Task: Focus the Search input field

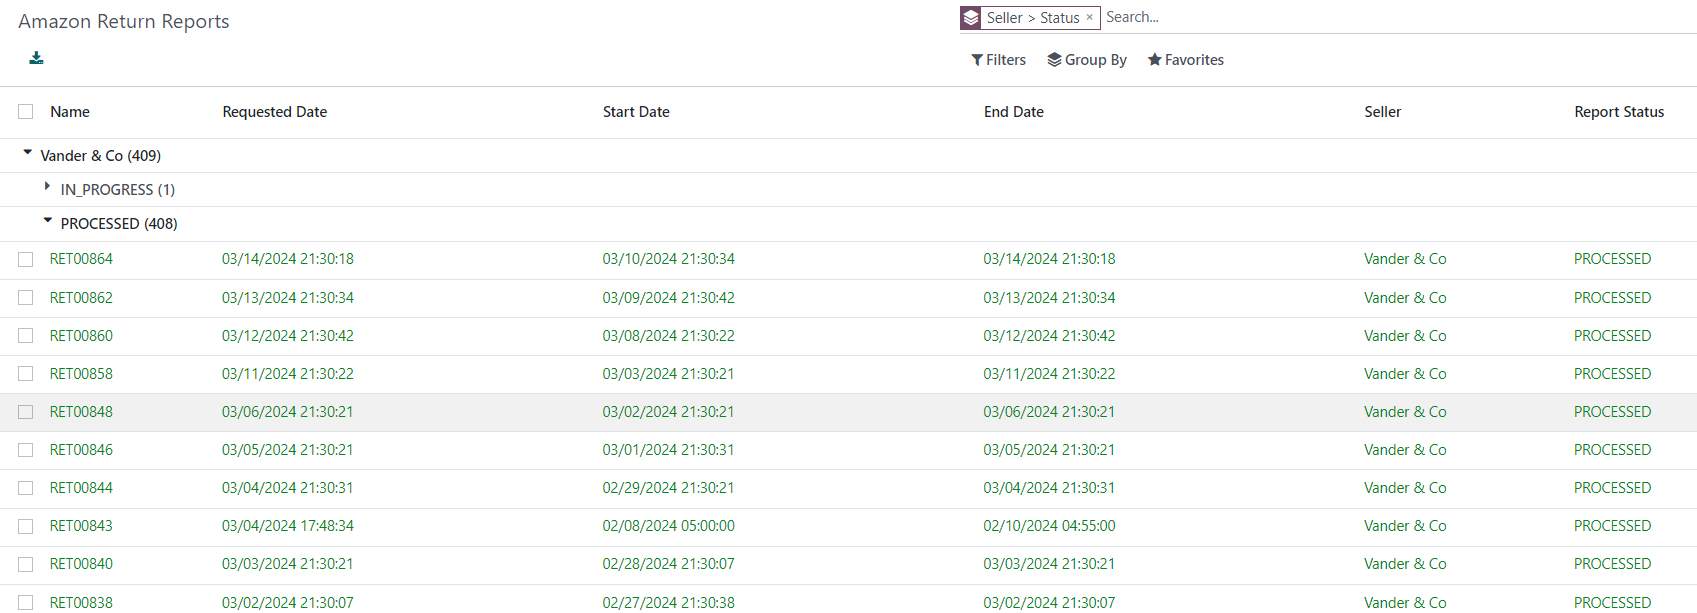Action: point(1398,17)
